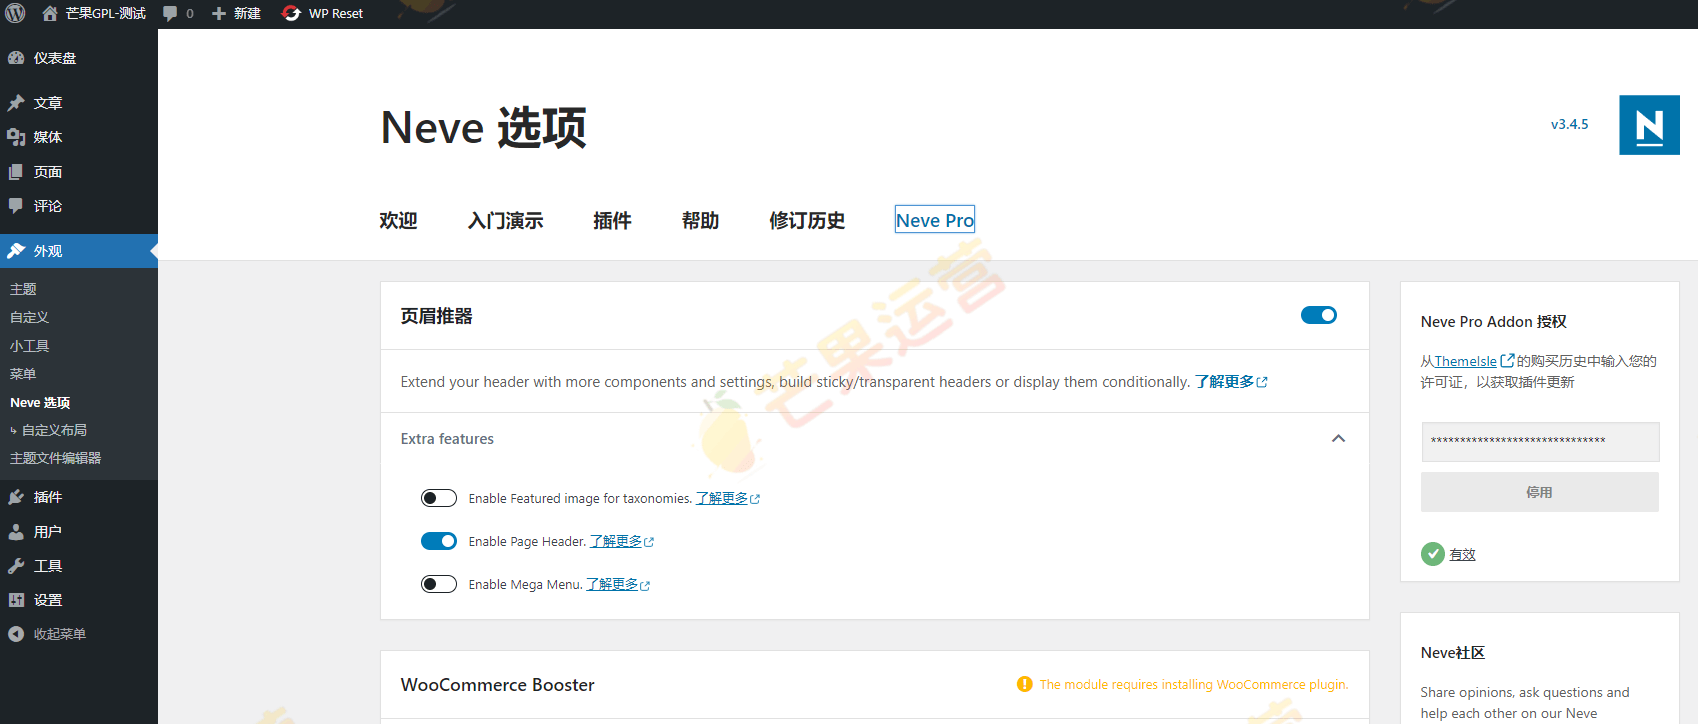Viewport: 1698px width, 724px height.
Task: Click the 仪表盘 dashboard icon
Action: pos(16,58)
